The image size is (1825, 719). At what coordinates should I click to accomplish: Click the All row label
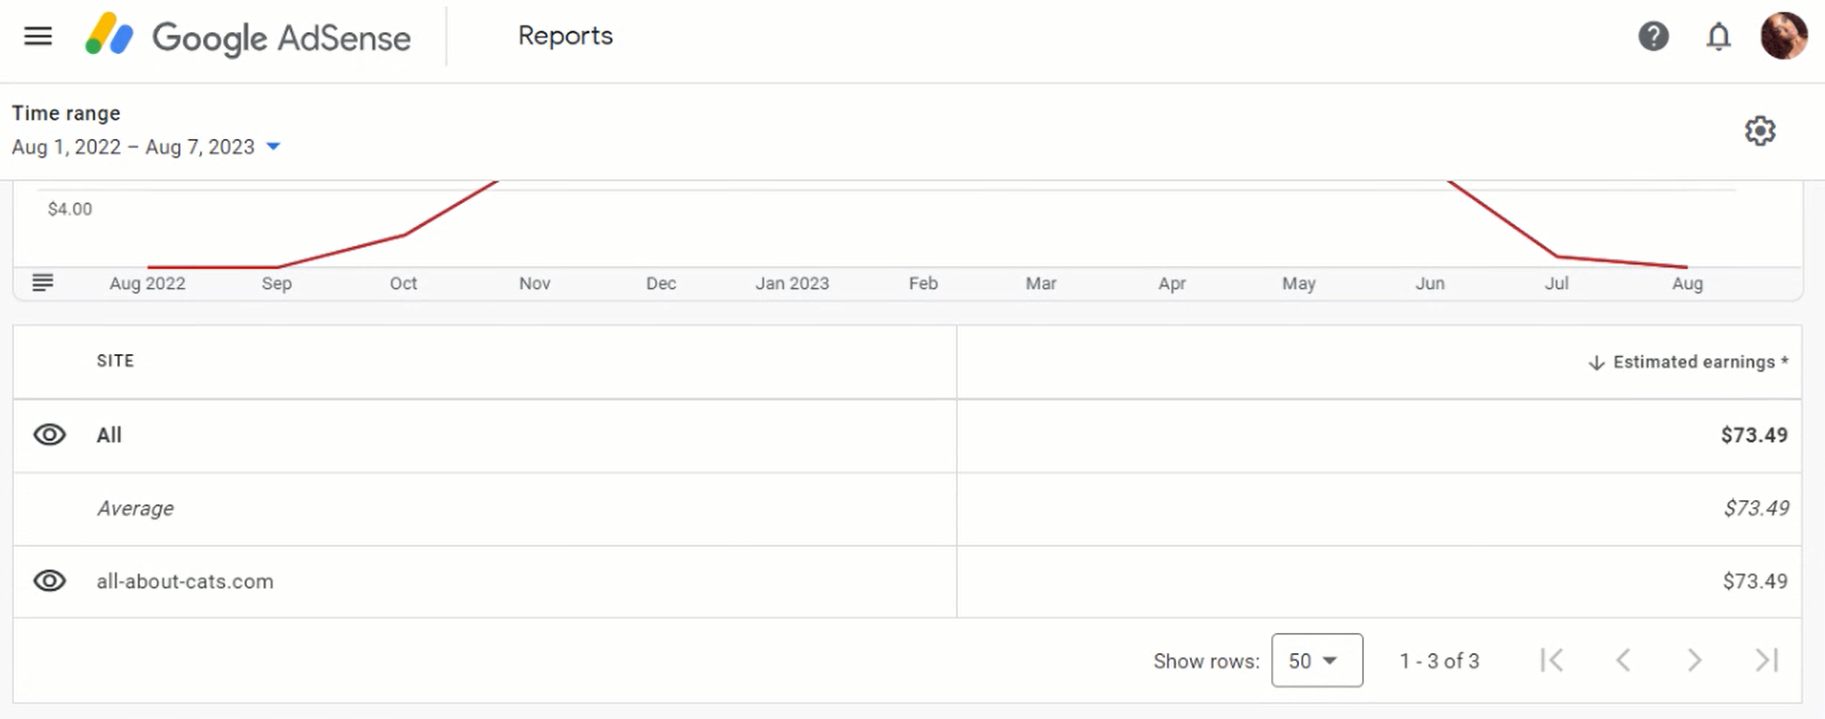pos(109,435)
